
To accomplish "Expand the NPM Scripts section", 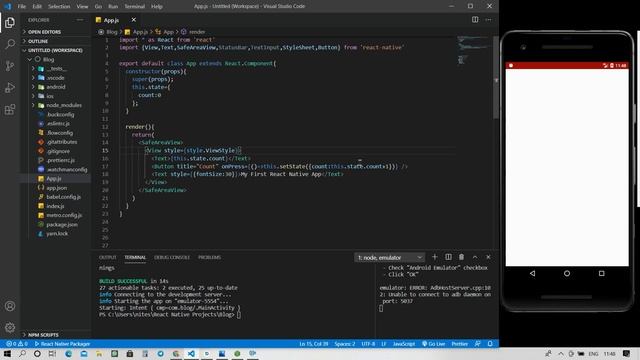I will [x=55, y=335].
